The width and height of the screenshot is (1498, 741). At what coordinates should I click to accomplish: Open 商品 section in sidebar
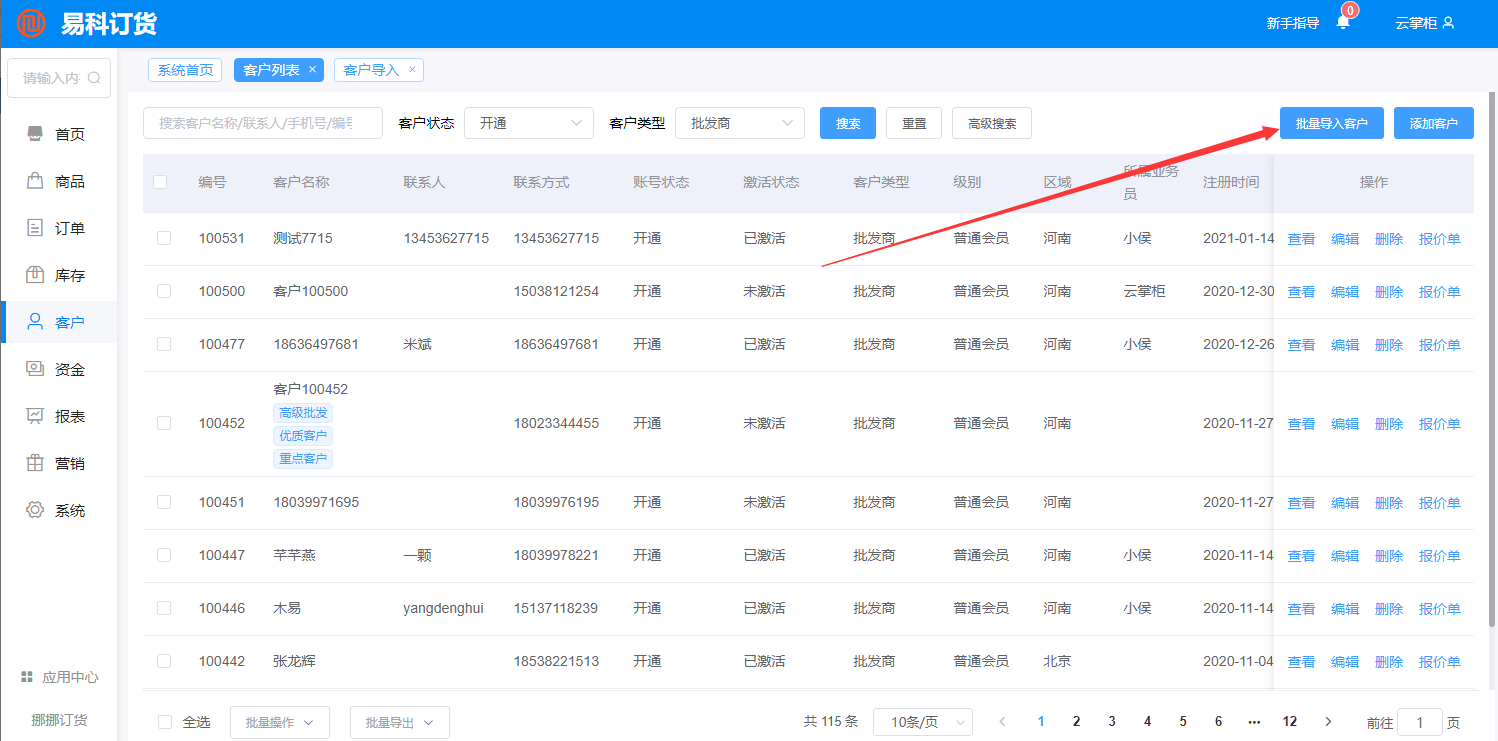click(58, 181)
